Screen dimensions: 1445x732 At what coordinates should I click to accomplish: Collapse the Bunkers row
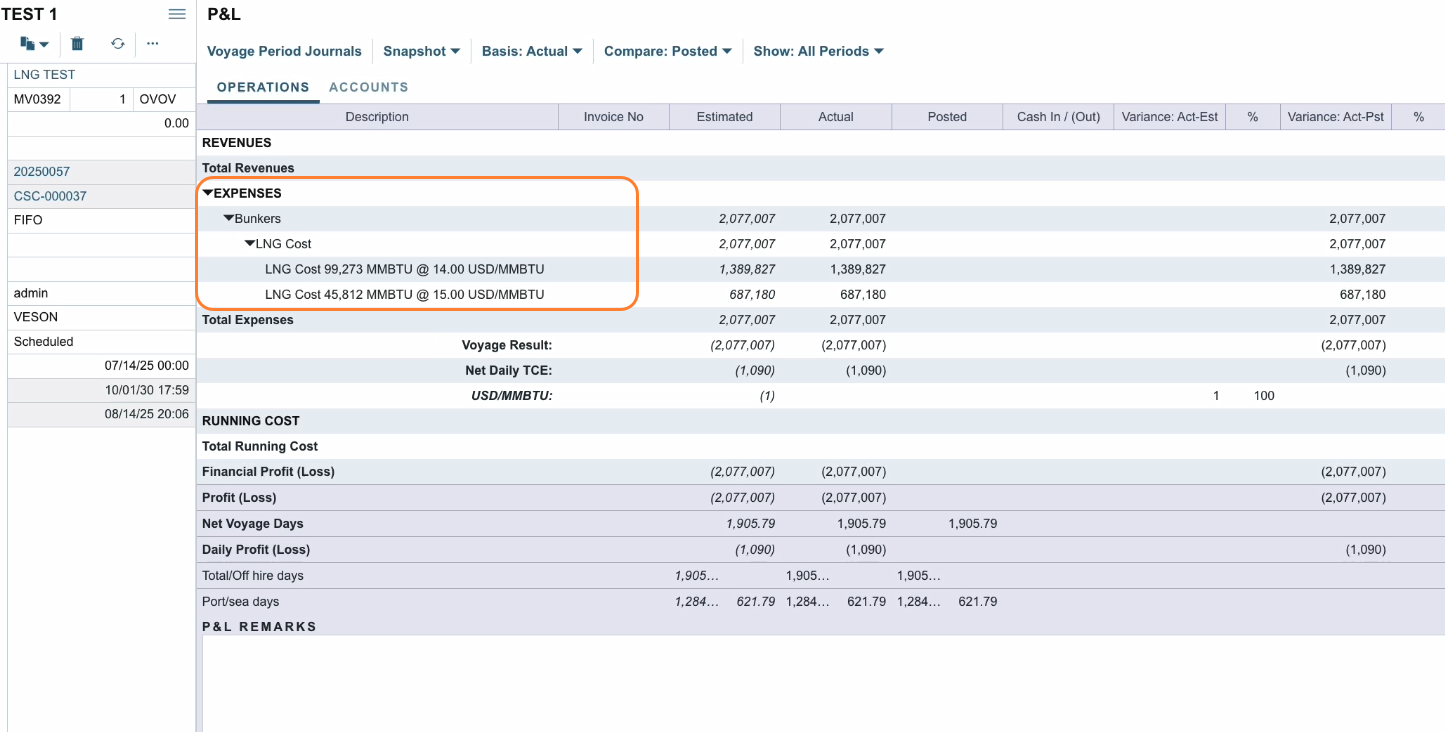(229, 218)
